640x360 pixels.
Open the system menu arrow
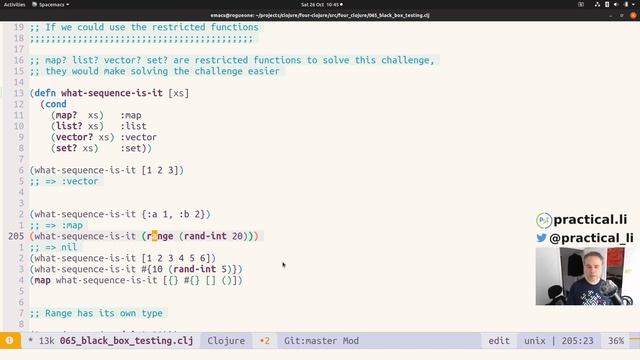[x=634, y=4]
